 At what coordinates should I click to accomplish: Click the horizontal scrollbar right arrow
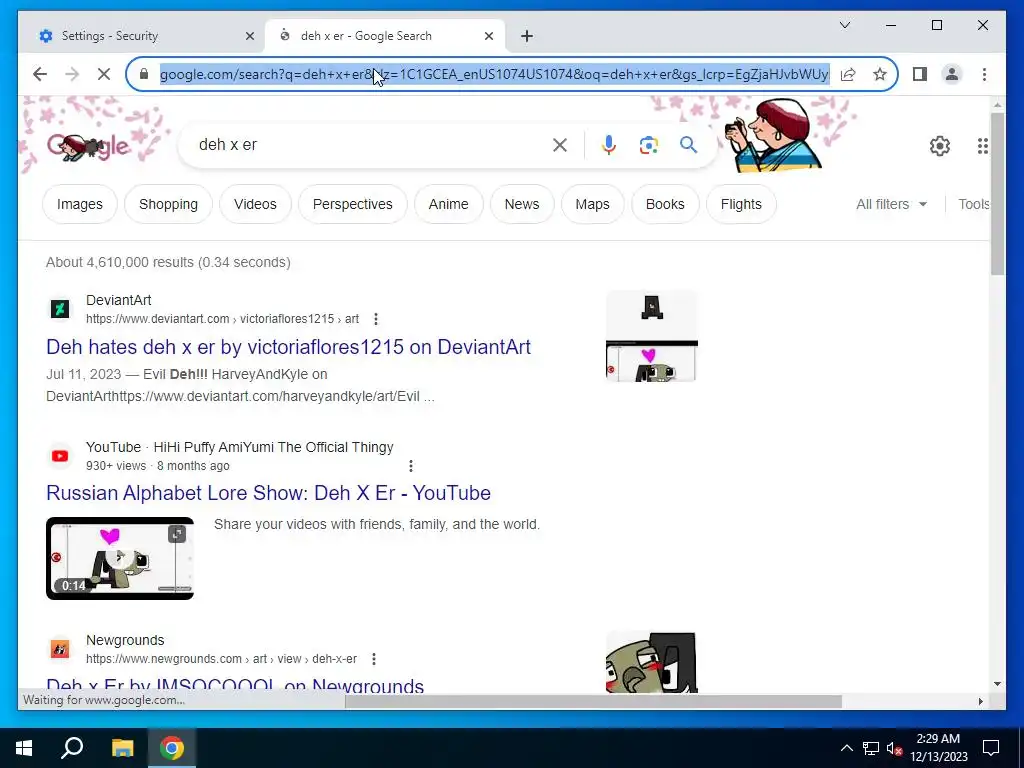tap(980, 701)
